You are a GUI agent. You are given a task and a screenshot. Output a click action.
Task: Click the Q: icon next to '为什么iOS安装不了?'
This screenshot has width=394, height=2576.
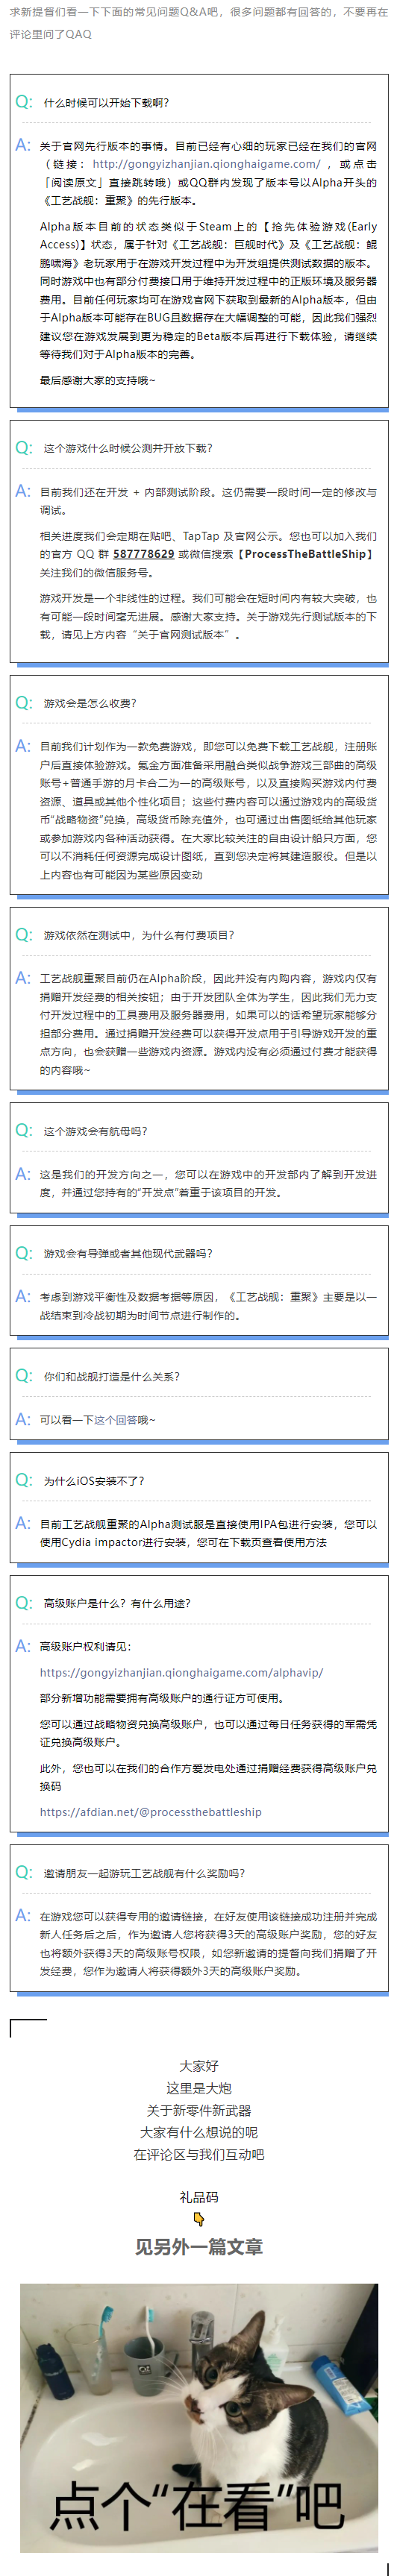(24, 1480)
